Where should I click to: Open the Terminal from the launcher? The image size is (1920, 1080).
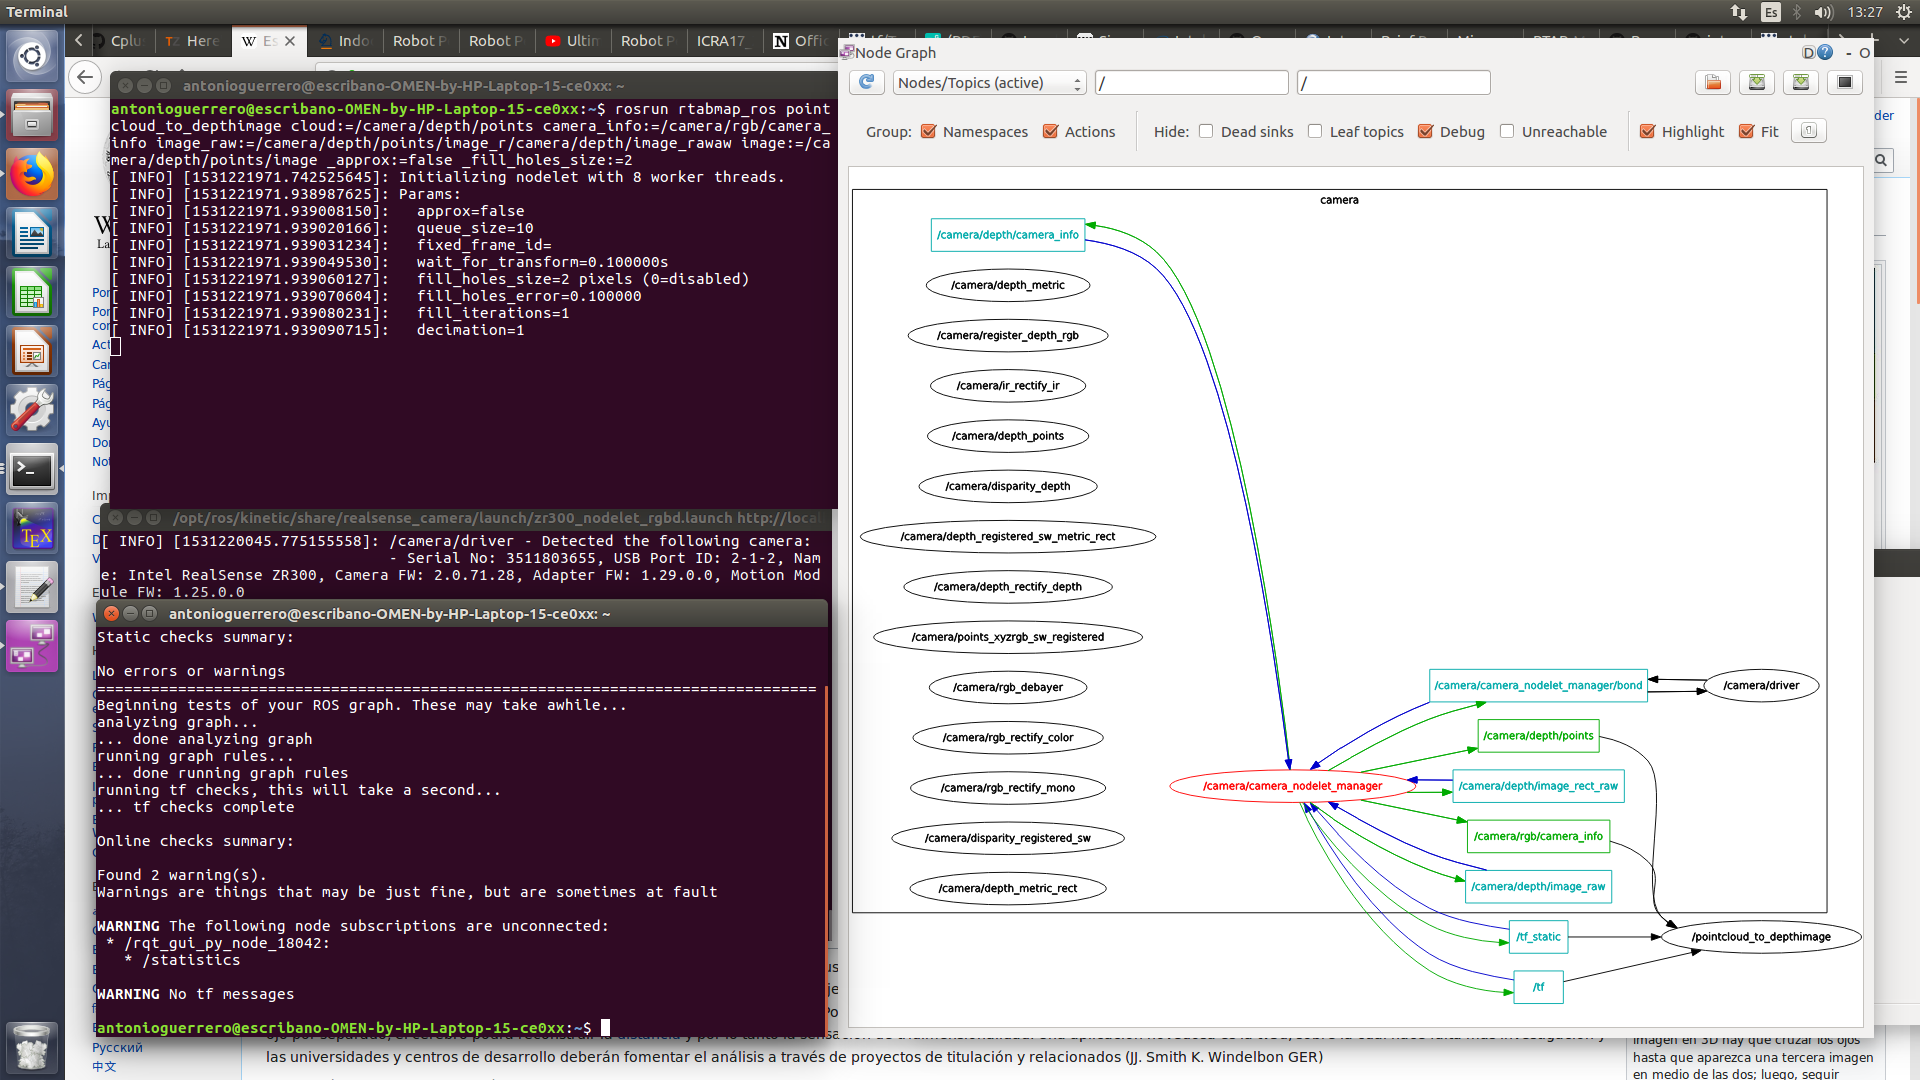[33, 470]
